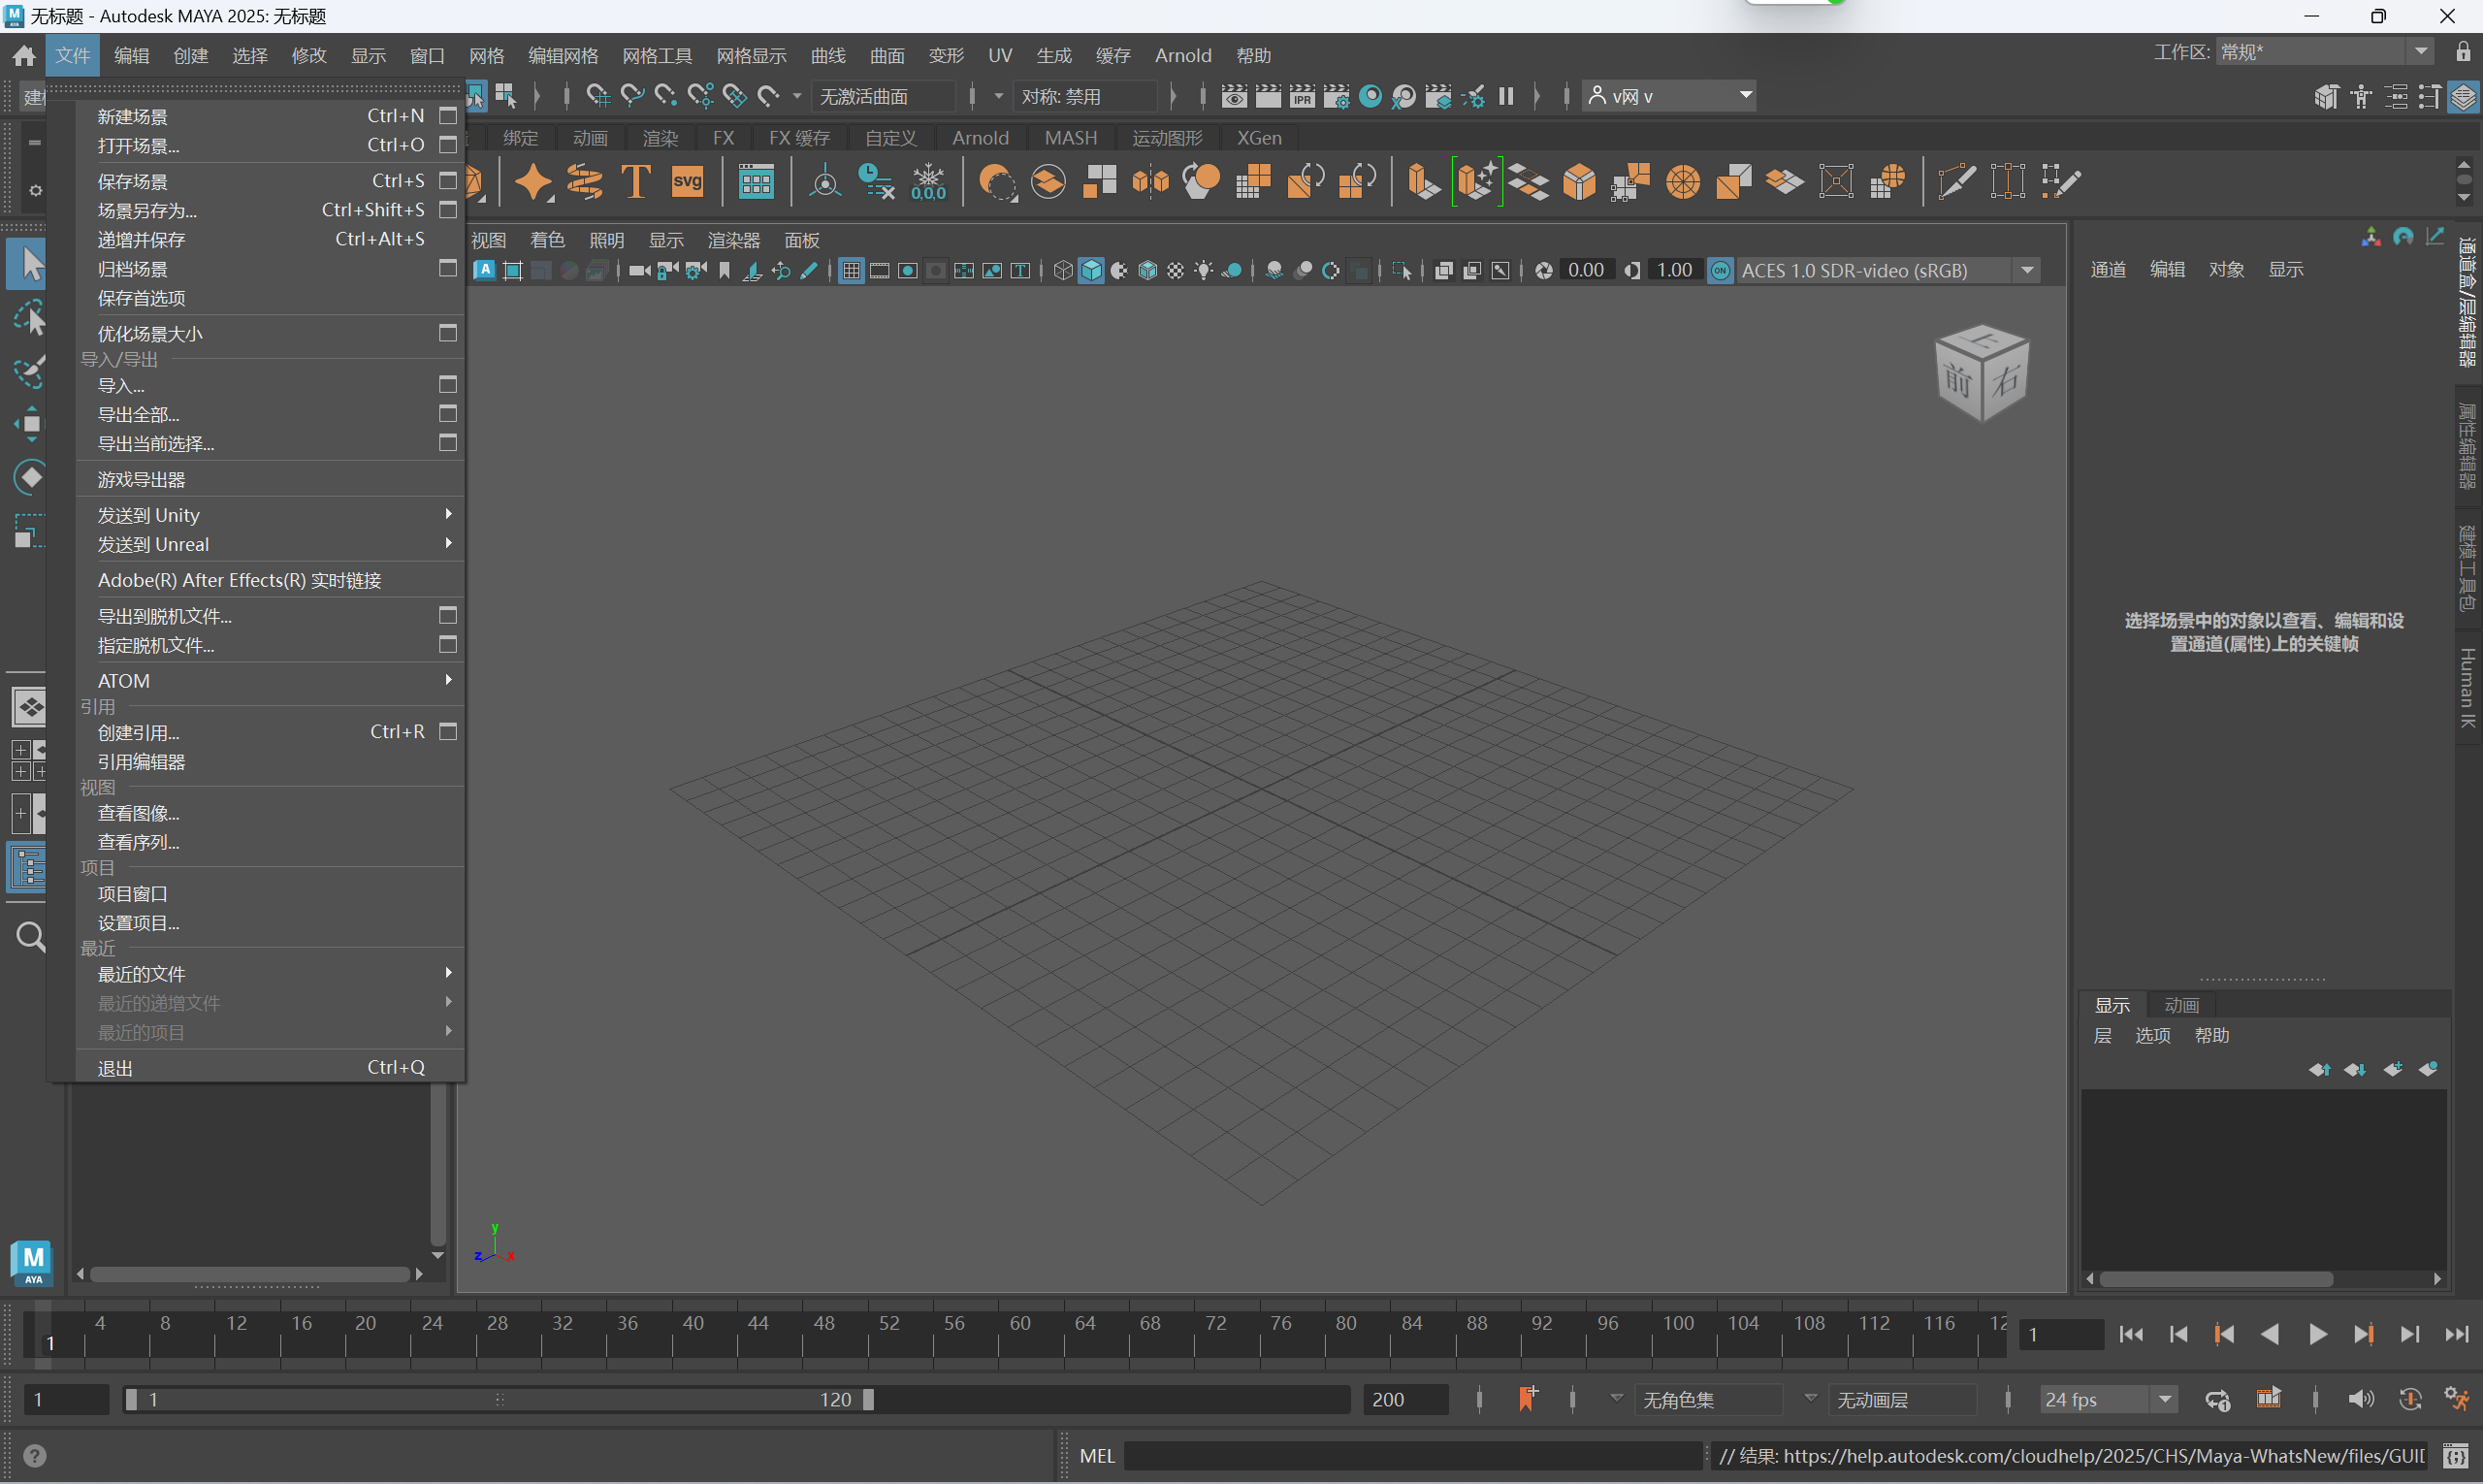Viewport: 2483px width, 1484px height.
Task: Toggle the audio mute speaker icon
Action: tap(2361, 1399)
